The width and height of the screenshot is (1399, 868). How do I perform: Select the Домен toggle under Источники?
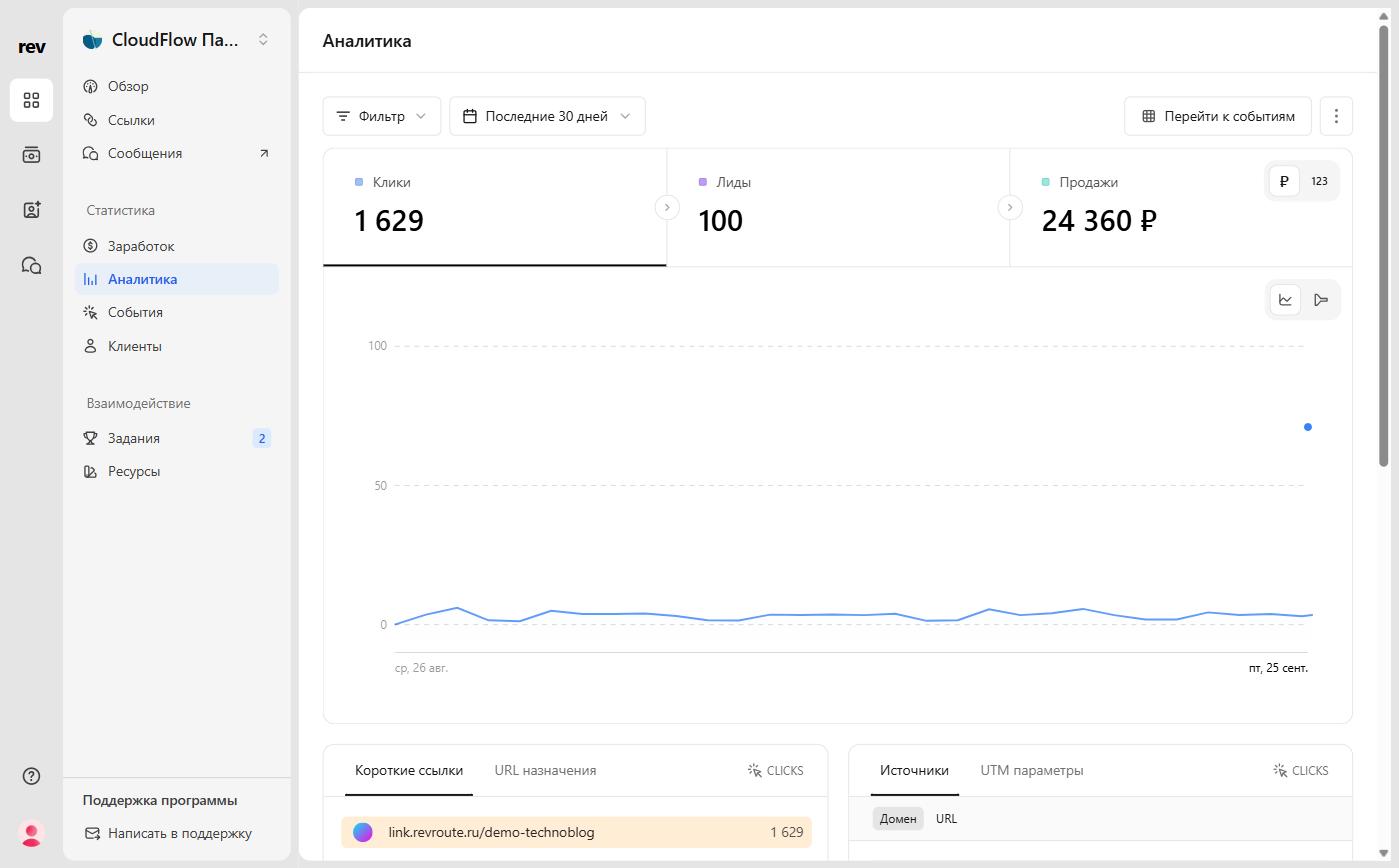(898, 818)
